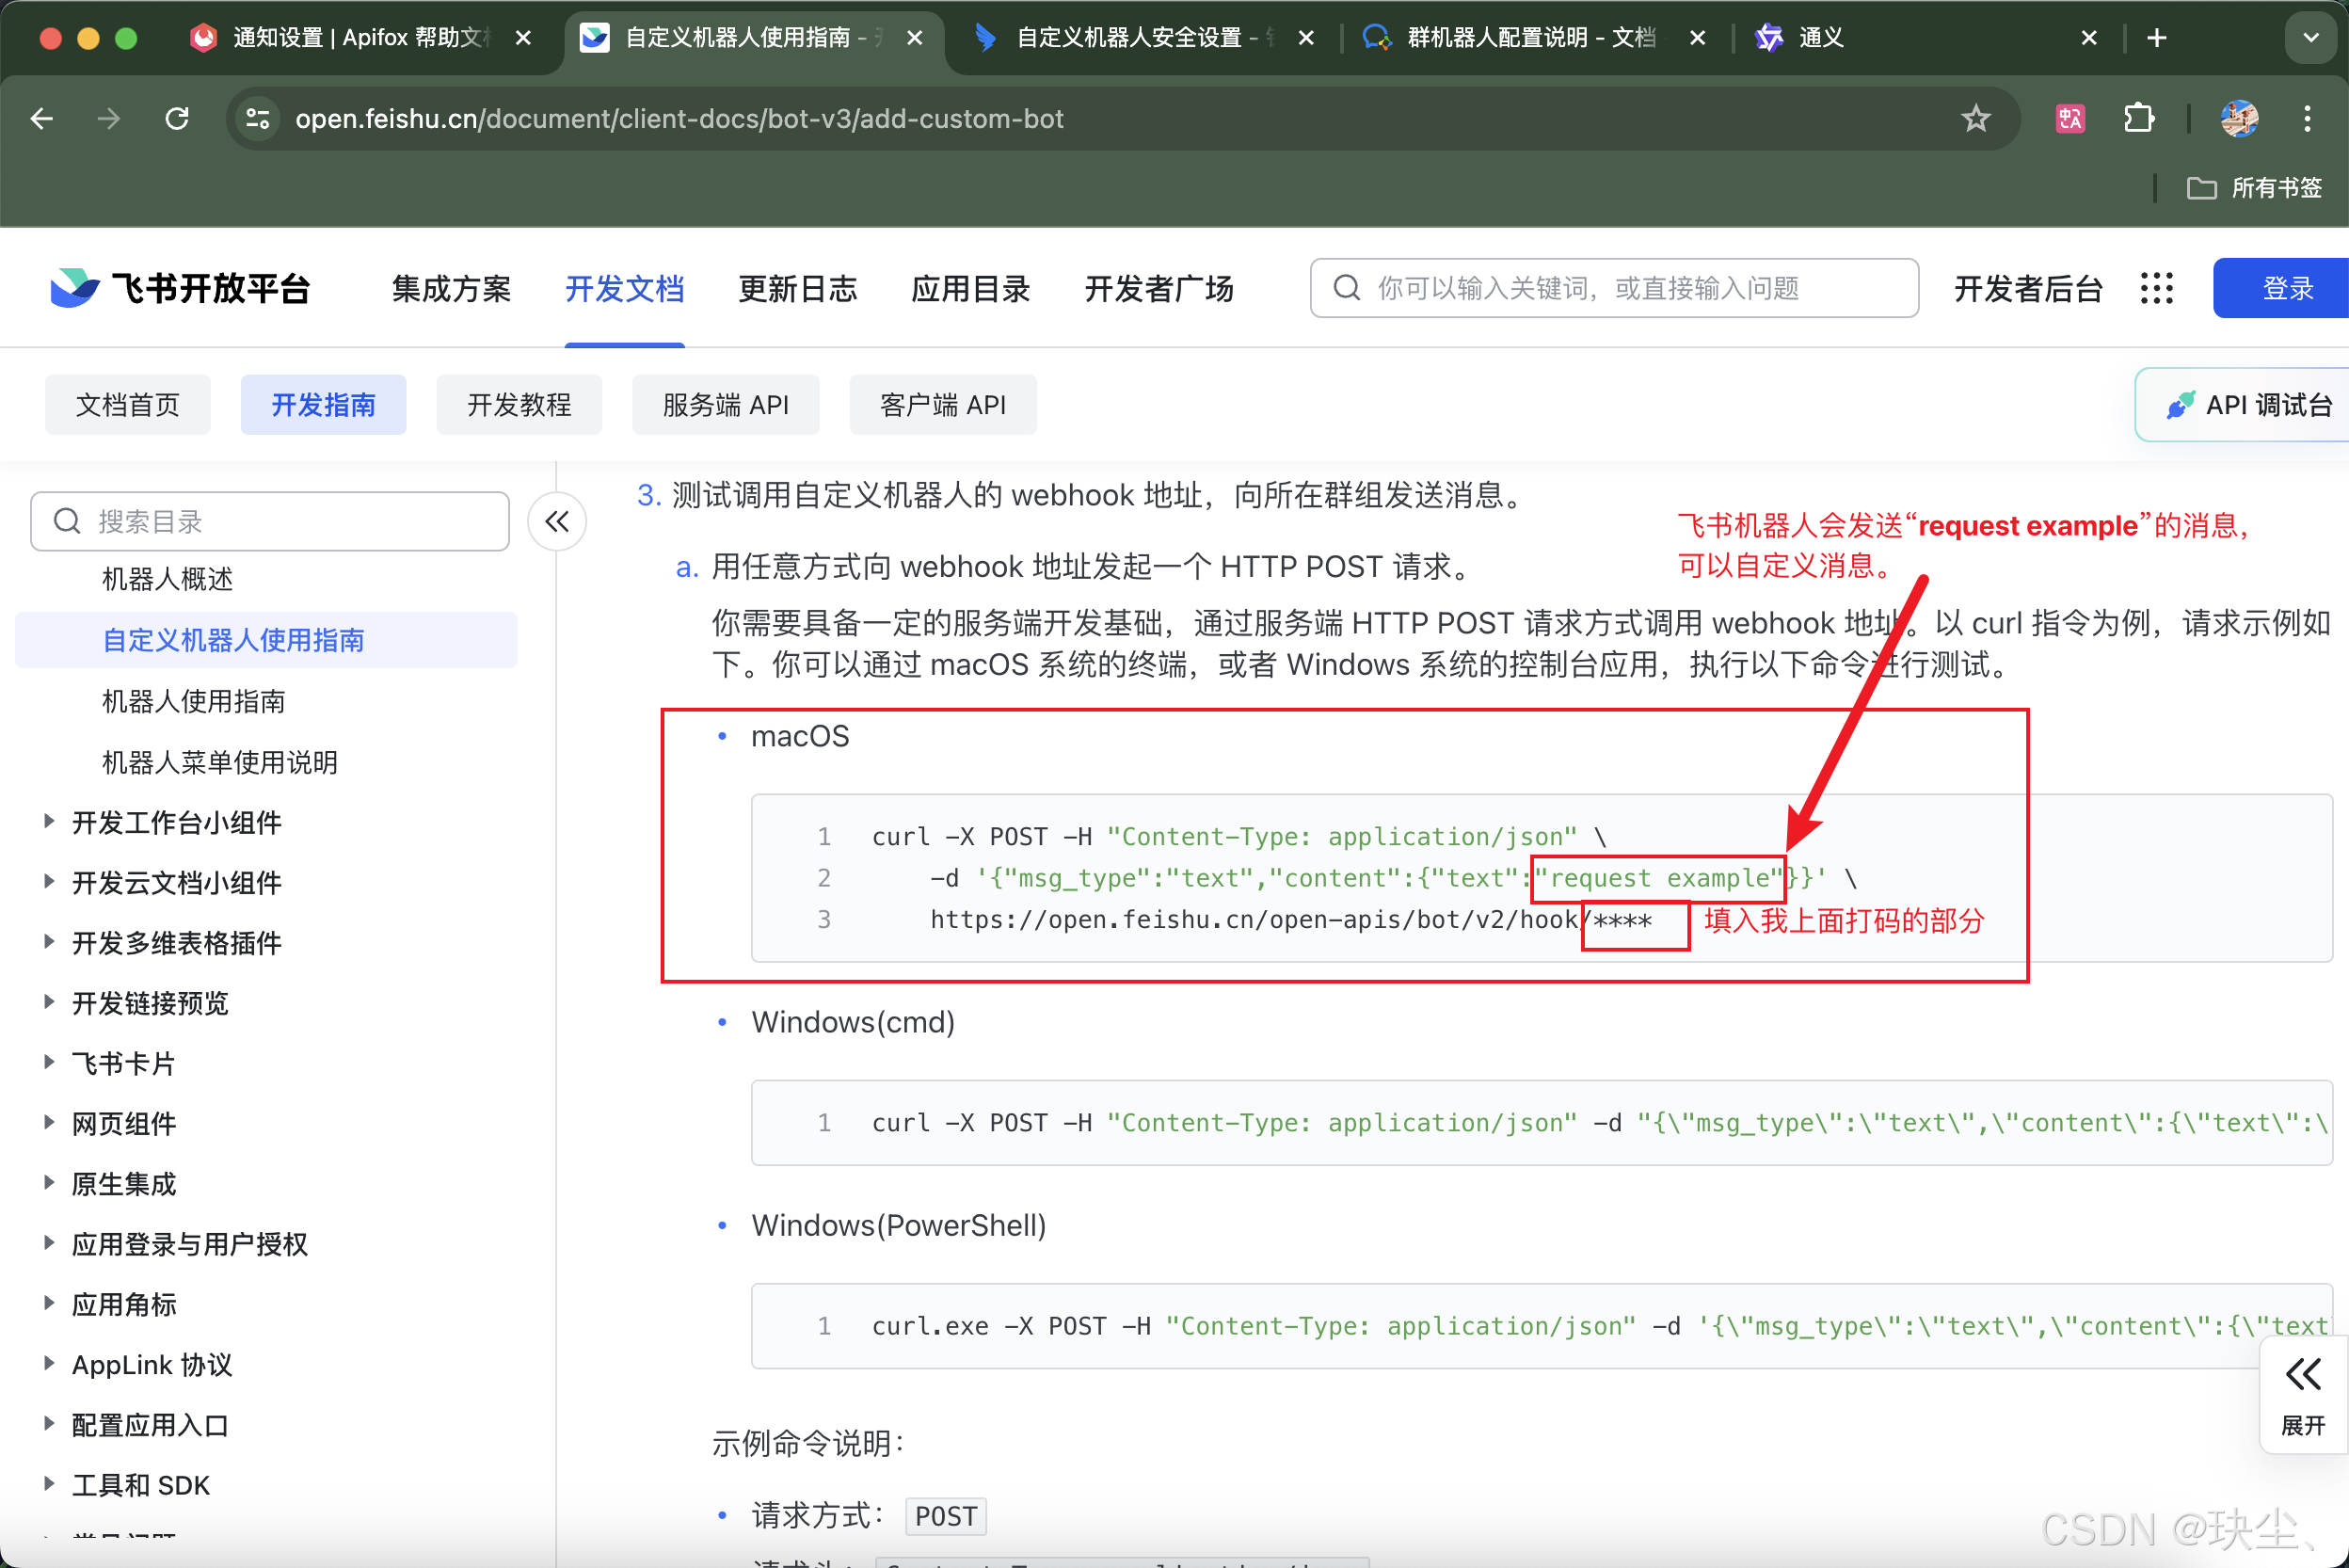Select the 开发教程 tab

pyautogui.click(x=519, y=405)
